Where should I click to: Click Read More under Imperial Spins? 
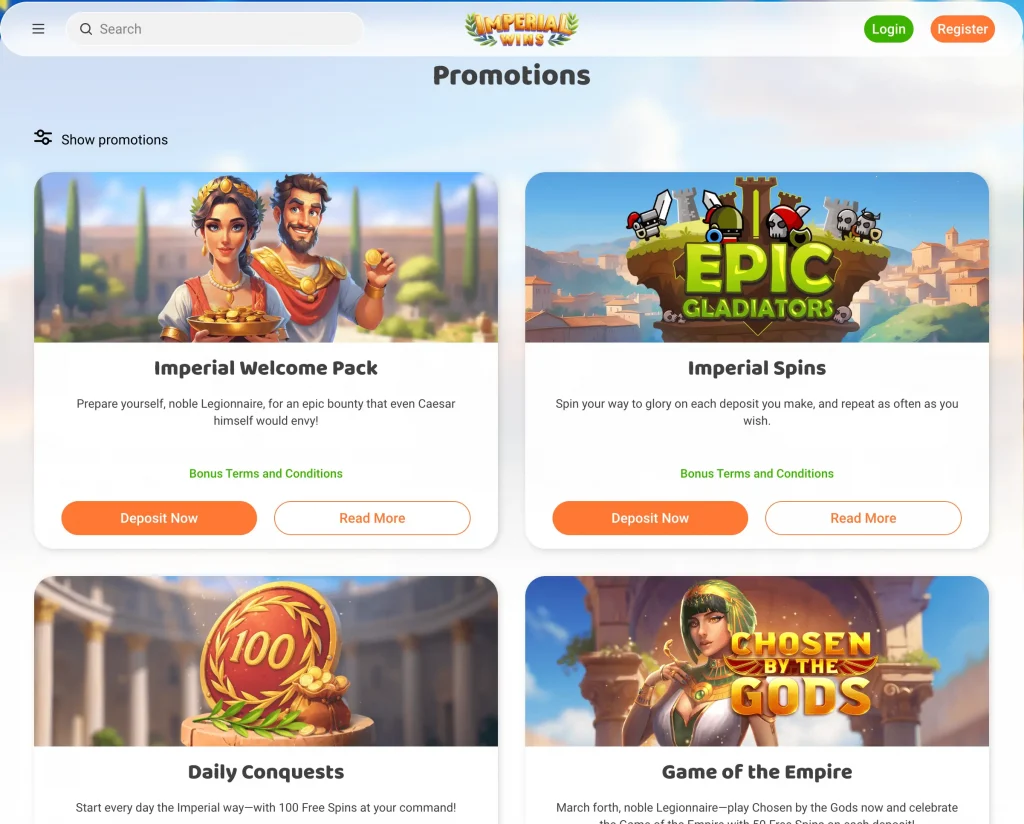[x=863, y=518]
